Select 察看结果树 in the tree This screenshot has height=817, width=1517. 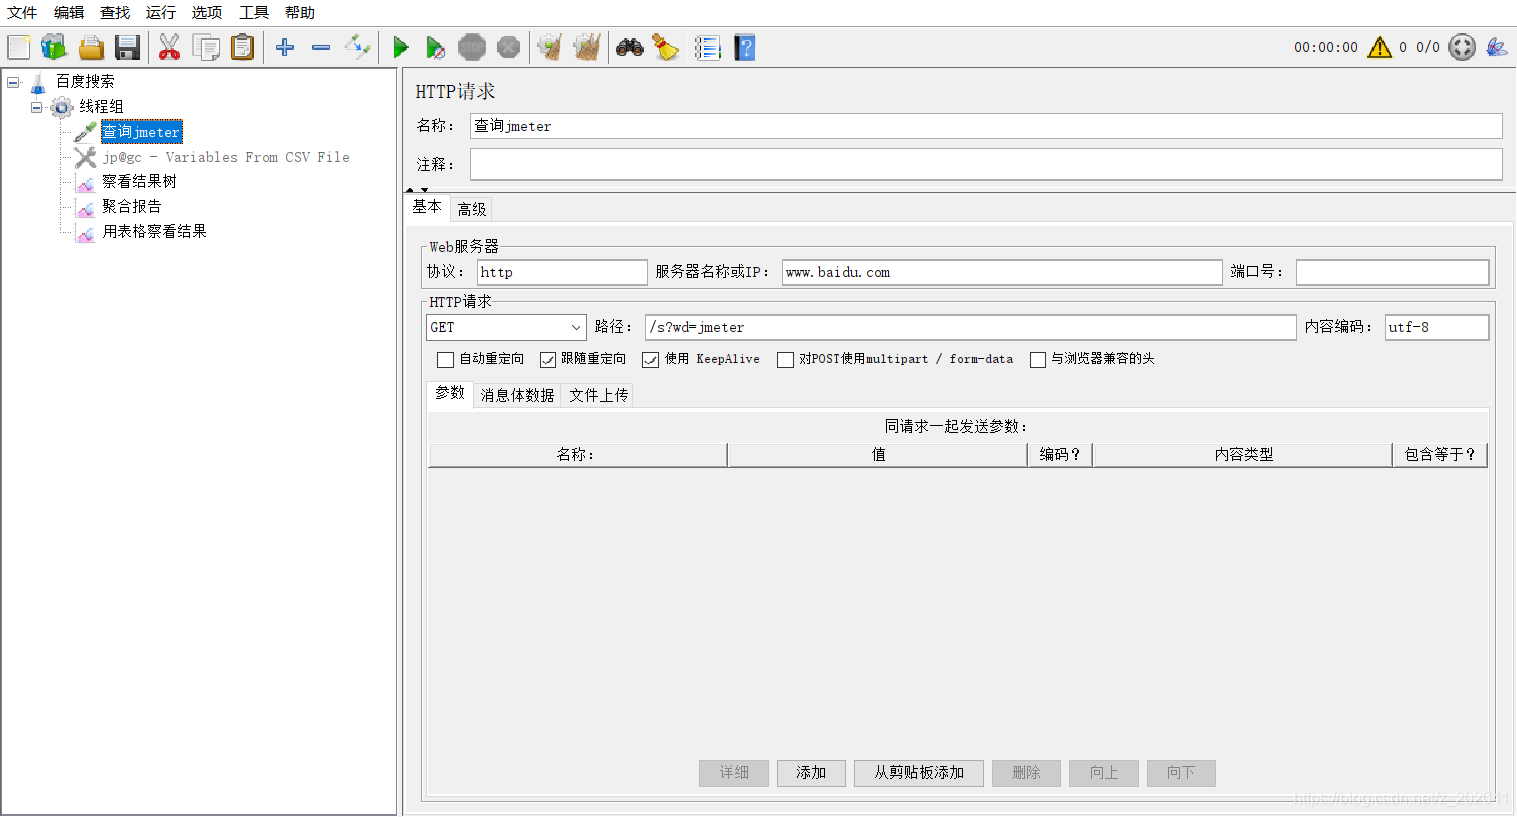click(139, 181)
